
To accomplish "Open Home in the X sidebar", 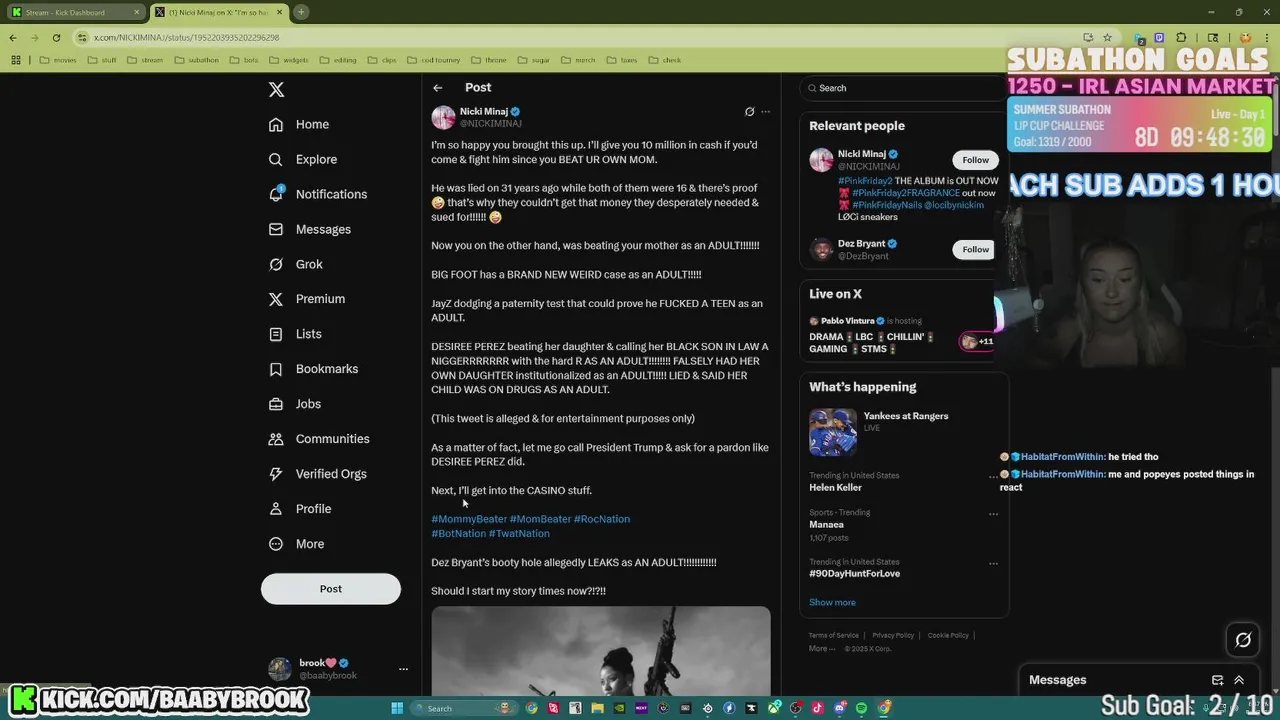I will pos(299,124).
